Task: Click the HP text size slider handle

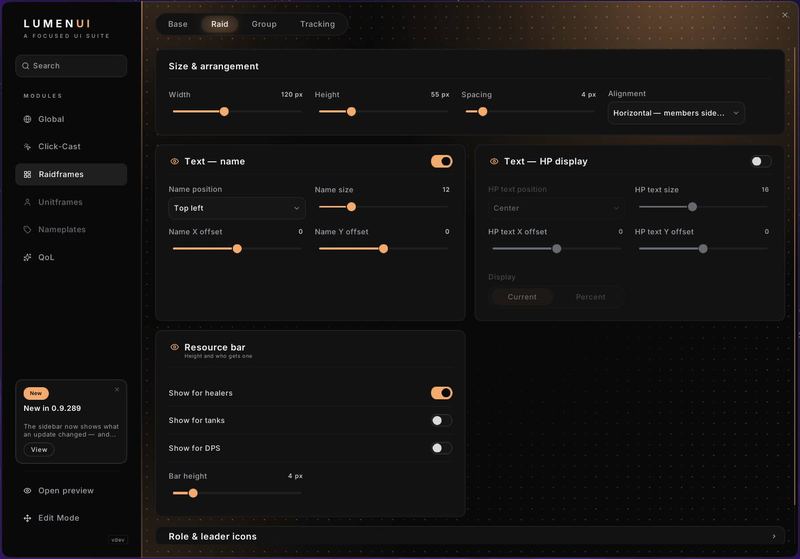Action: tap(692, 207)
